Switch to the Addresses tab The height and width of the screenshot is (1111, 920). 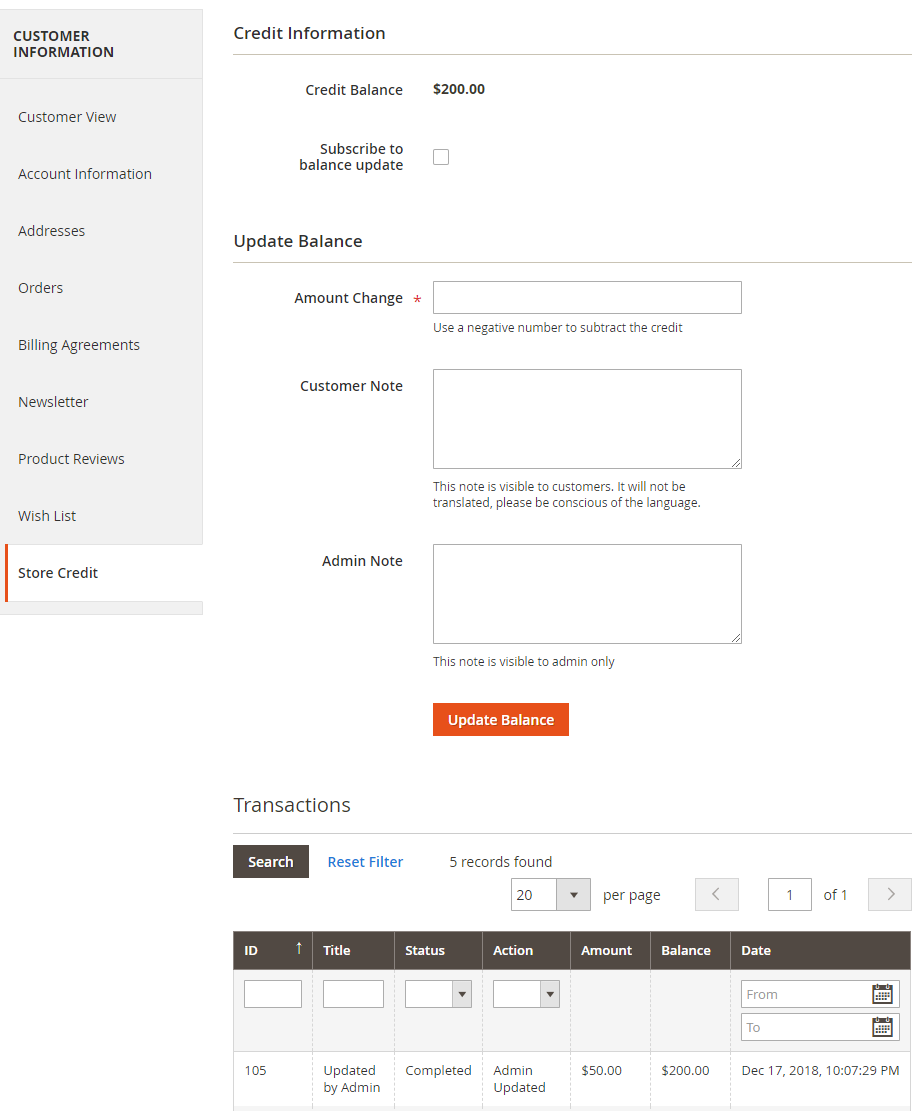52,231
